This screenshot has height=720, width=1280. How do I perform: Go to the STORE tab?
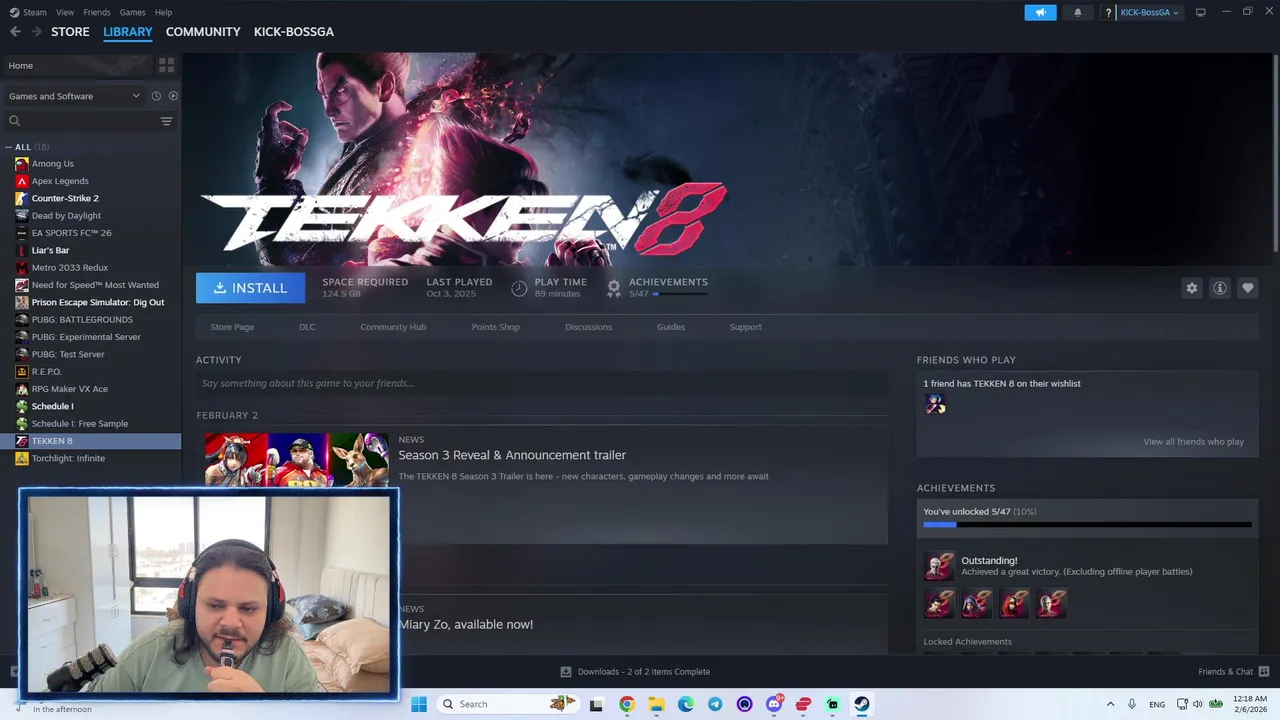70,32
